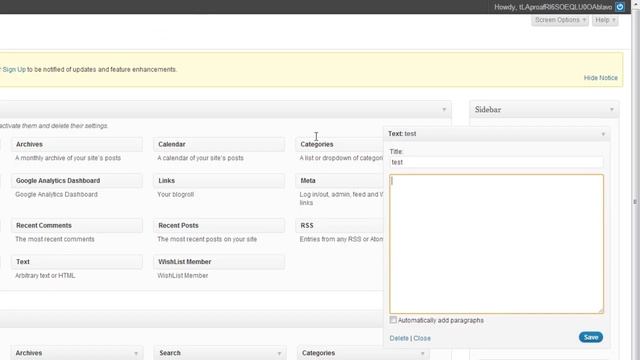Select the Archives available widget
Screen dimensions: 640x360
[x=77, y=144]
